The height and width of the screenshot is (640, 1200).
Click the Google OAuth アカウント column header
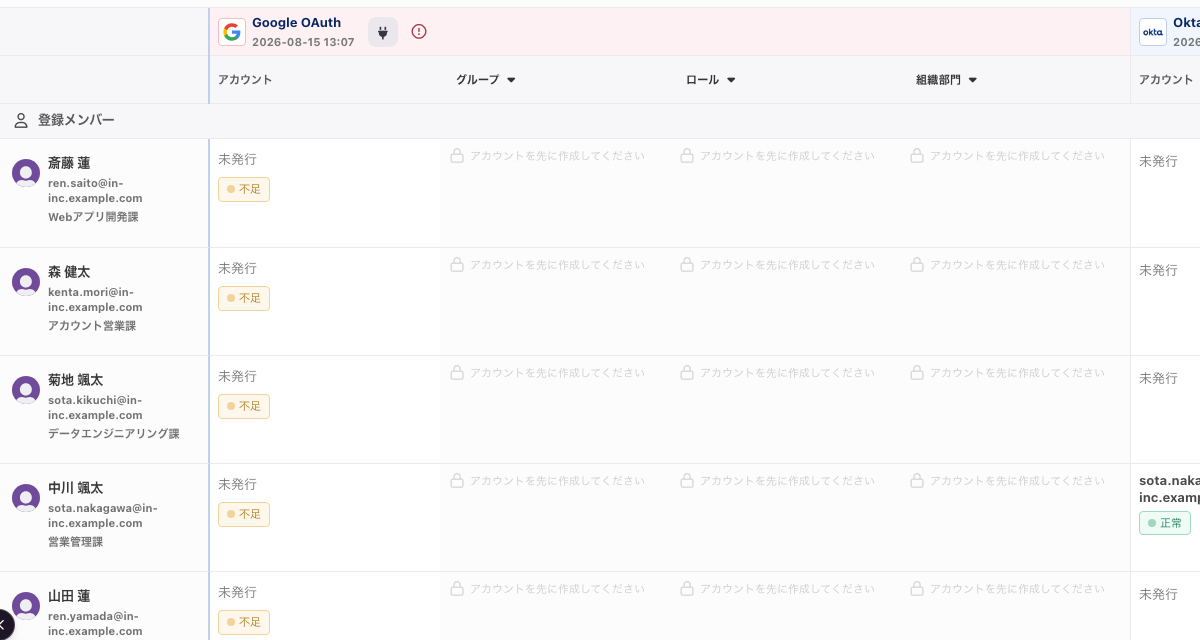245,80
